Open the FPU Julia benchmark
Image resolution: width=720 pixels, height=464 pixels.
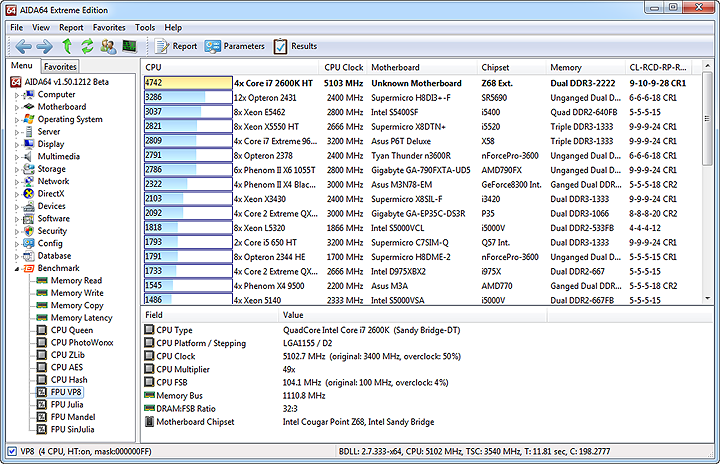click(67, 404)
